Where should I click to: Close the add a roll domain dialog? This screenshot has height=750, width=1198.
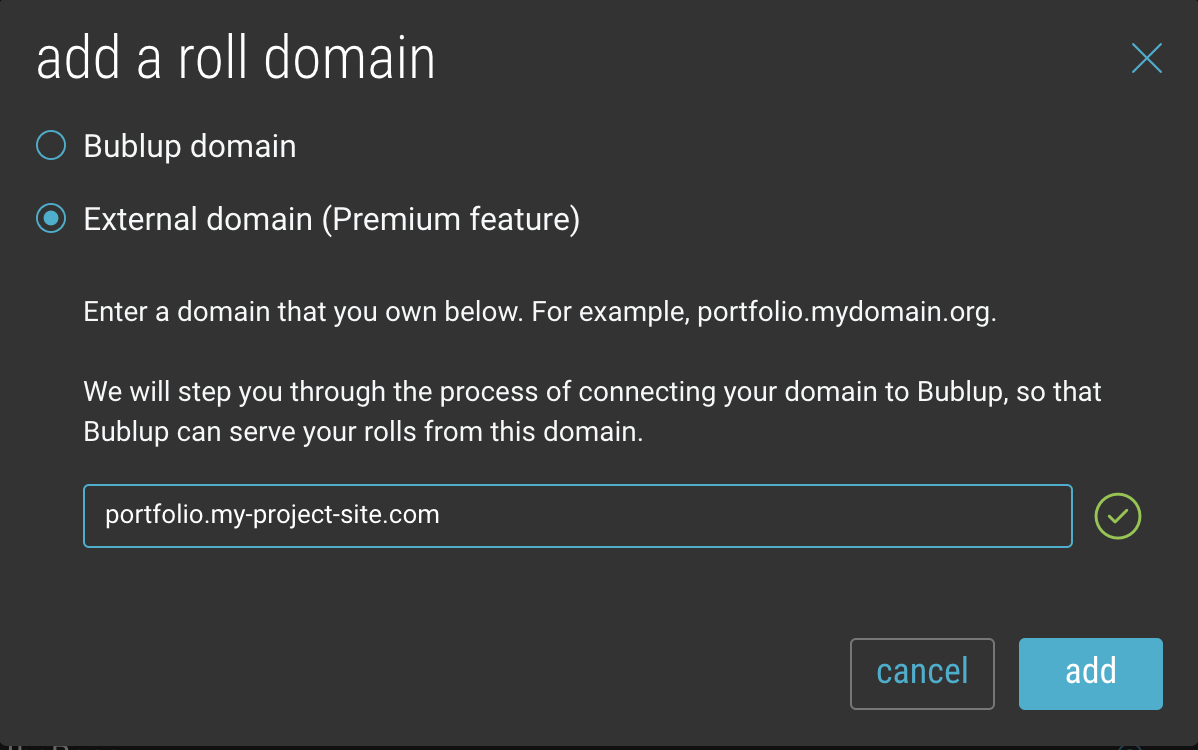[1146, 58]
